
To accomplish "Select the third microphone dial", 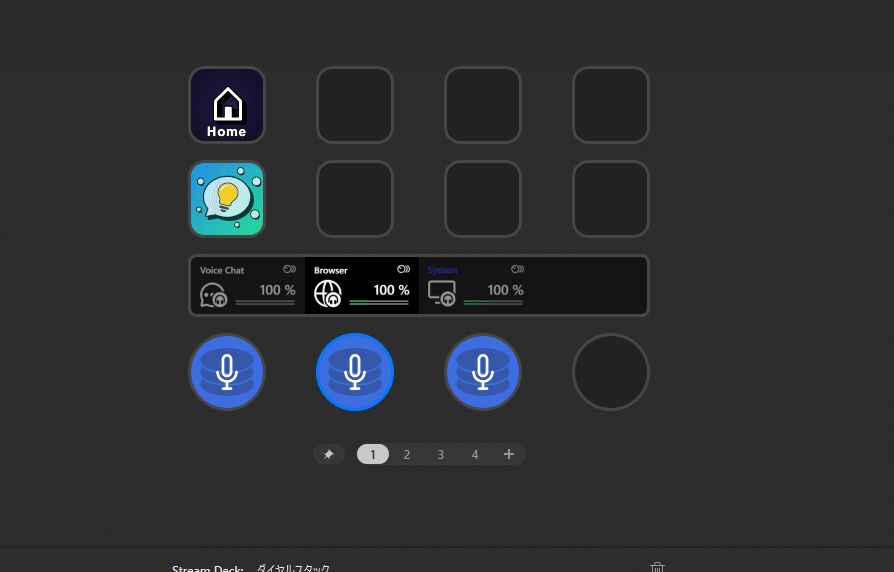I will [483, 372].
